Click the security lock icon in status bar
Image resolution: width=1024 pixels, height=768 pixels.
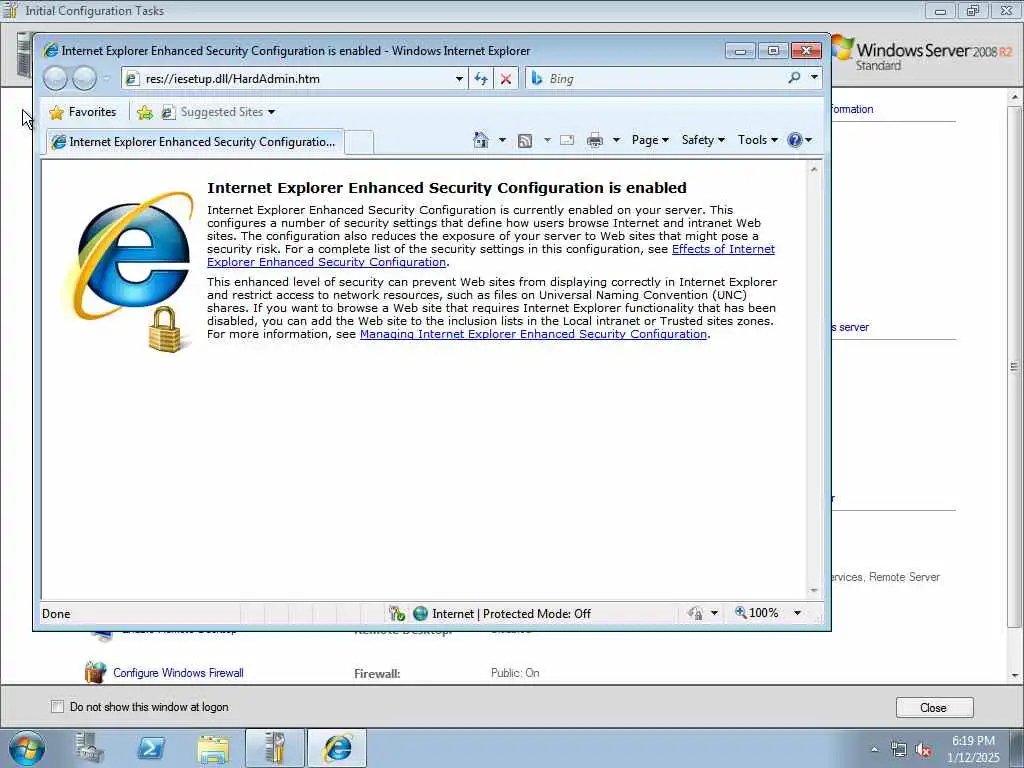pyautogui.click(x=695, y=613)
